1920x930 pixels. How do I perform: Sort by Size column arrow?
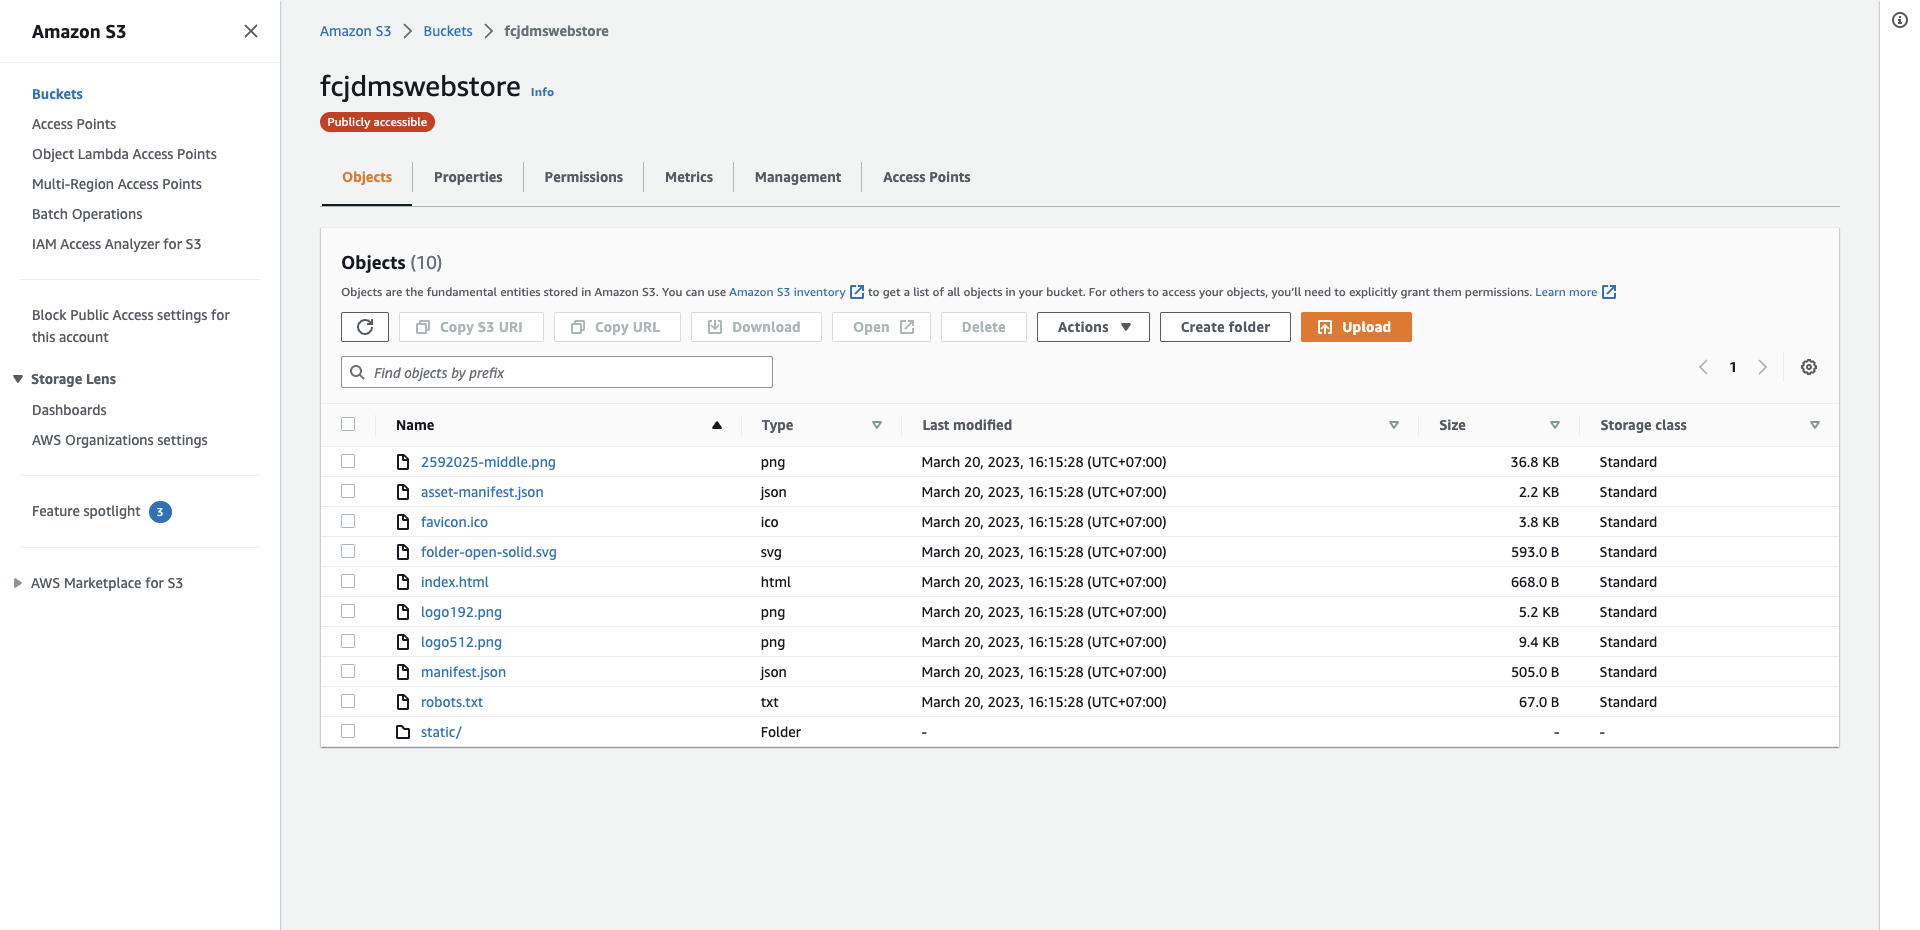[1555, 425]
